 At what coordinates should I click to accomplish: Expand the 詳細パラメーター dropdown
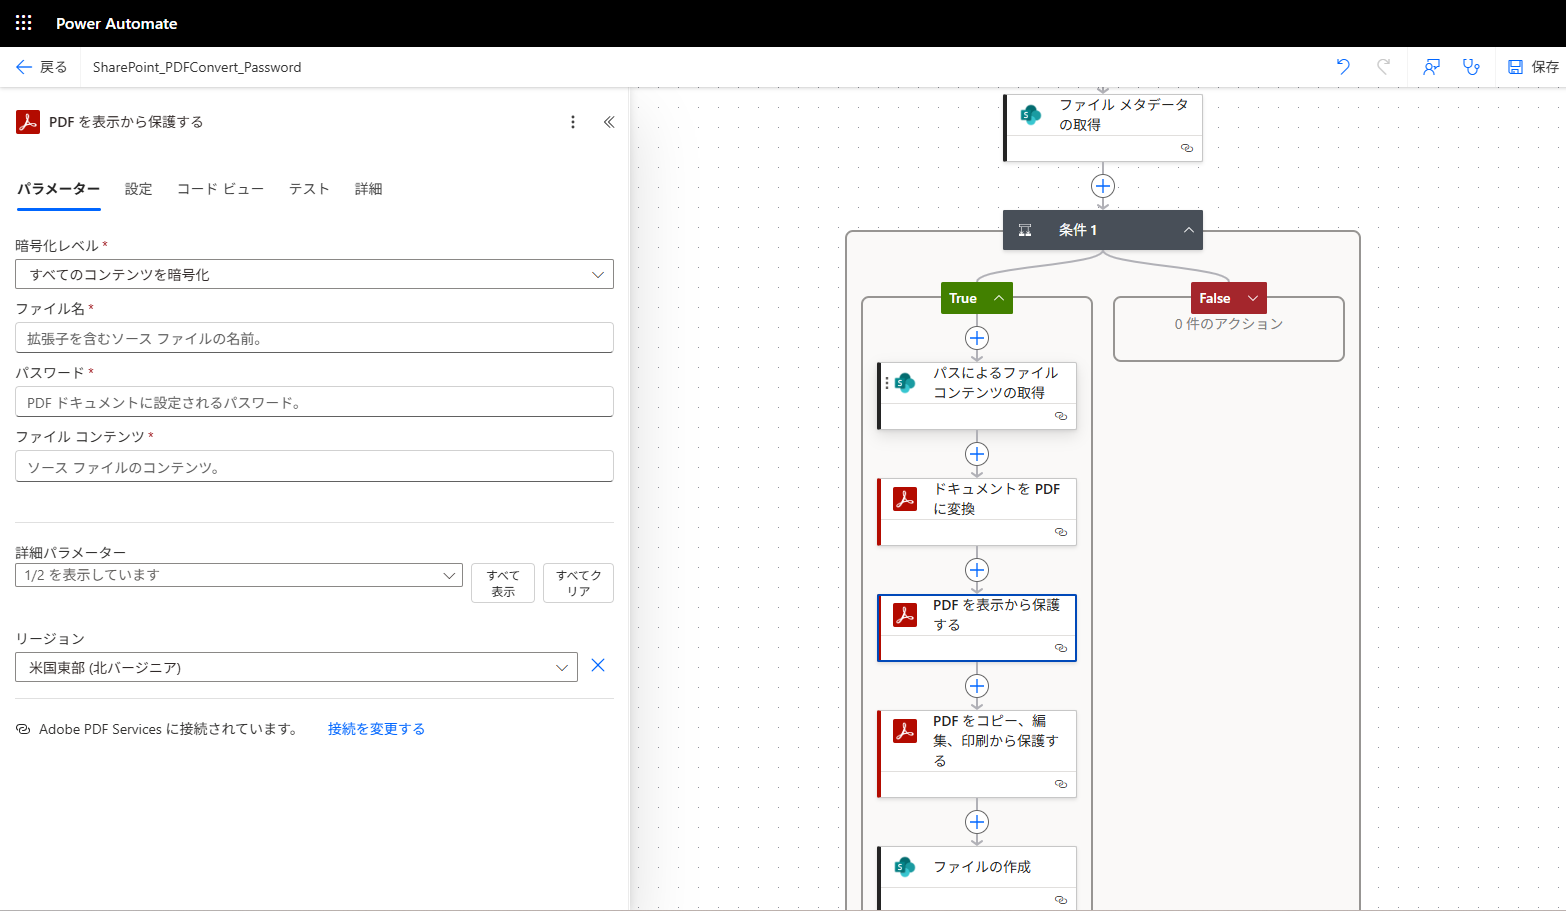click(x=239, y=575)
